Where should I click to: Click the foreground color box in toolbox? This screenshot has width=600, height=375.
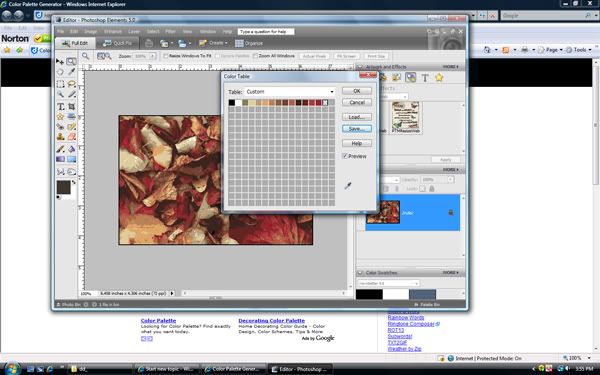tap(64, 188)
